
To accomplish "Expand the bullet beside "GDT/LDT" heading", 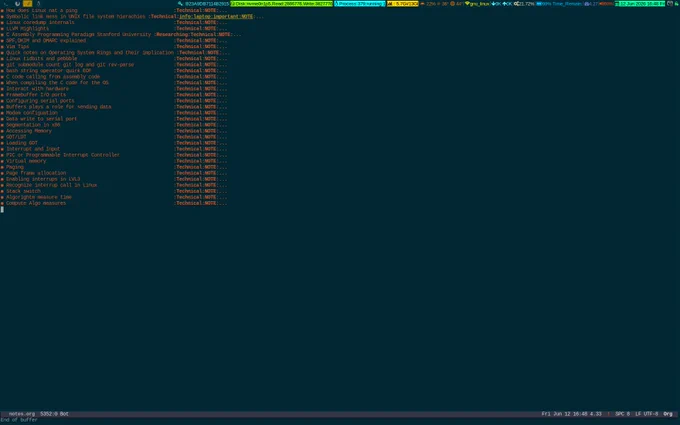I will point(2,137).
